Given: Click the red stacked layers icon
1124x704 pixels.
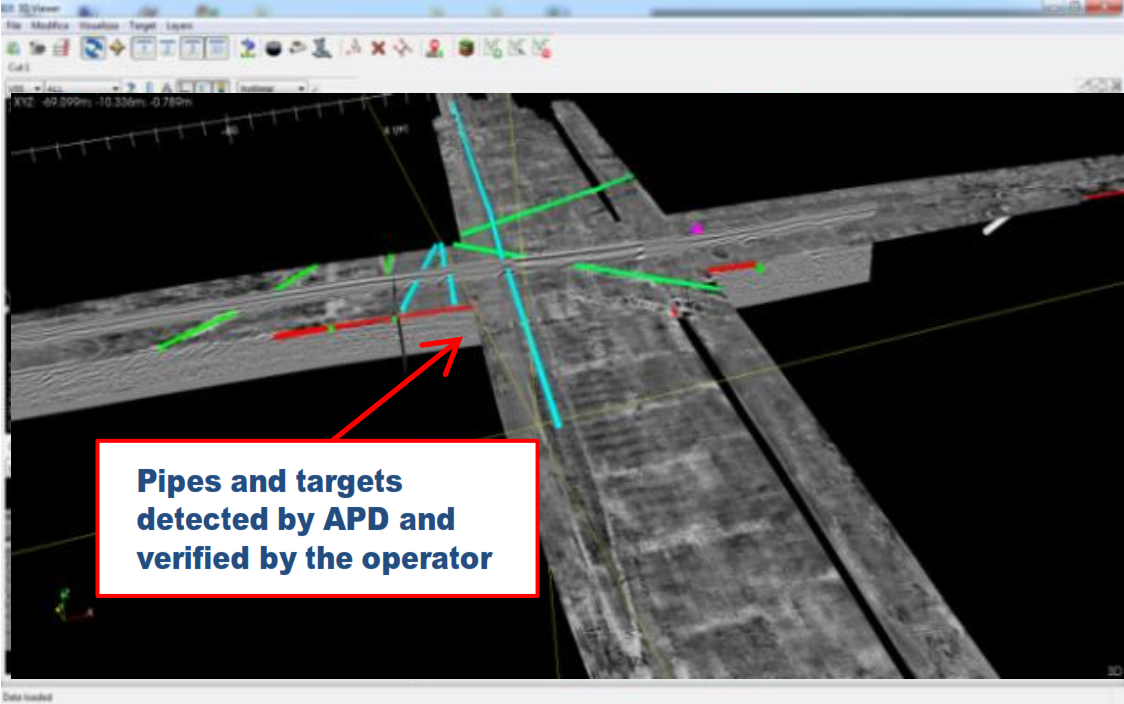Looking at the screenshot, I should pyautogui.click(x=61, y=47).
